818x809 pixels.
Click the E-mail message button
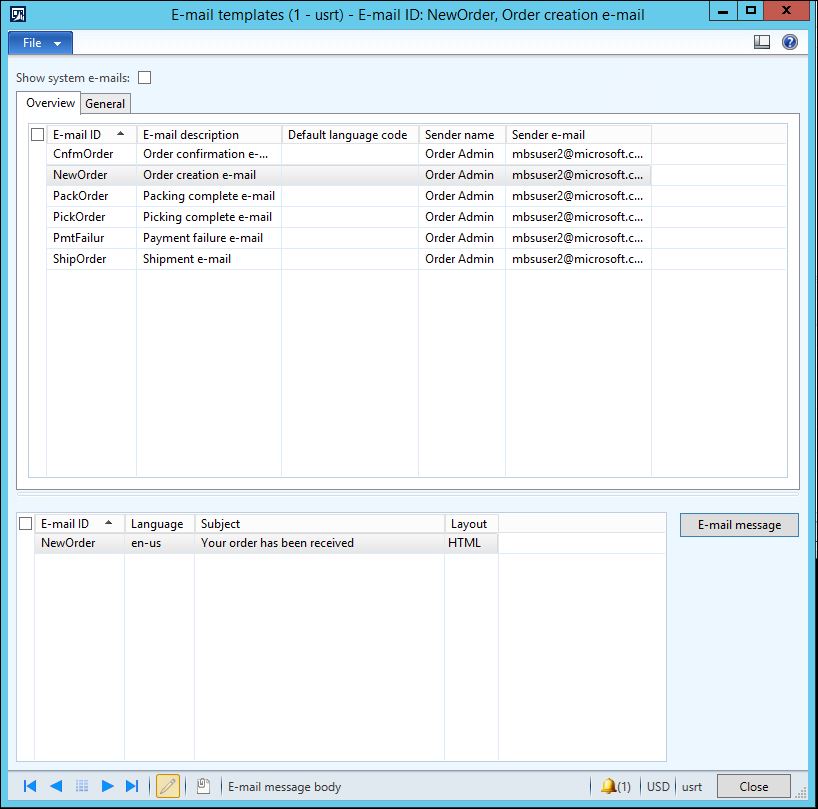(738, 525)
